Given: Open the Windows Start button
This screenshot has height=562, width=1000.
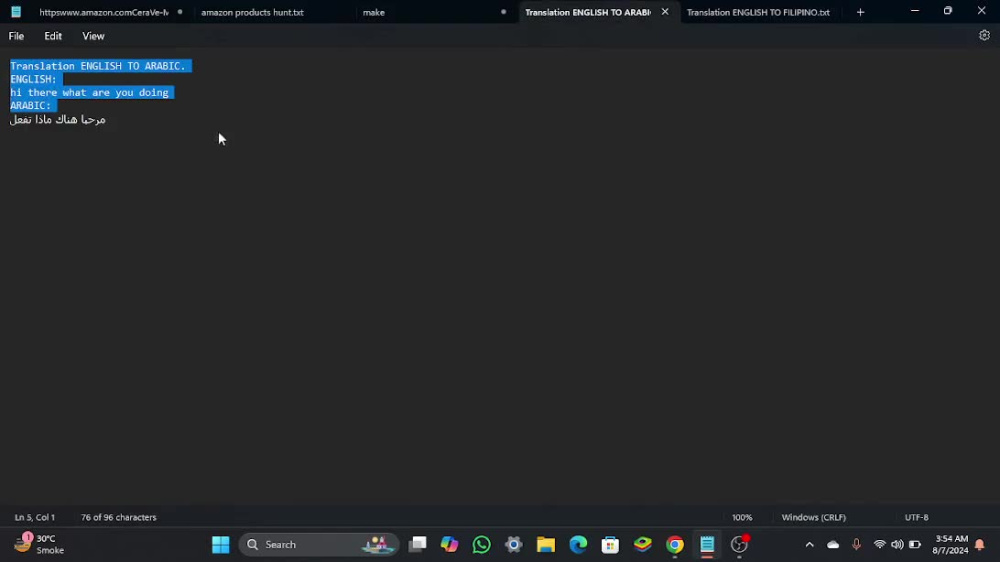Looking at the screenshot, I should [x=221, y=544].
